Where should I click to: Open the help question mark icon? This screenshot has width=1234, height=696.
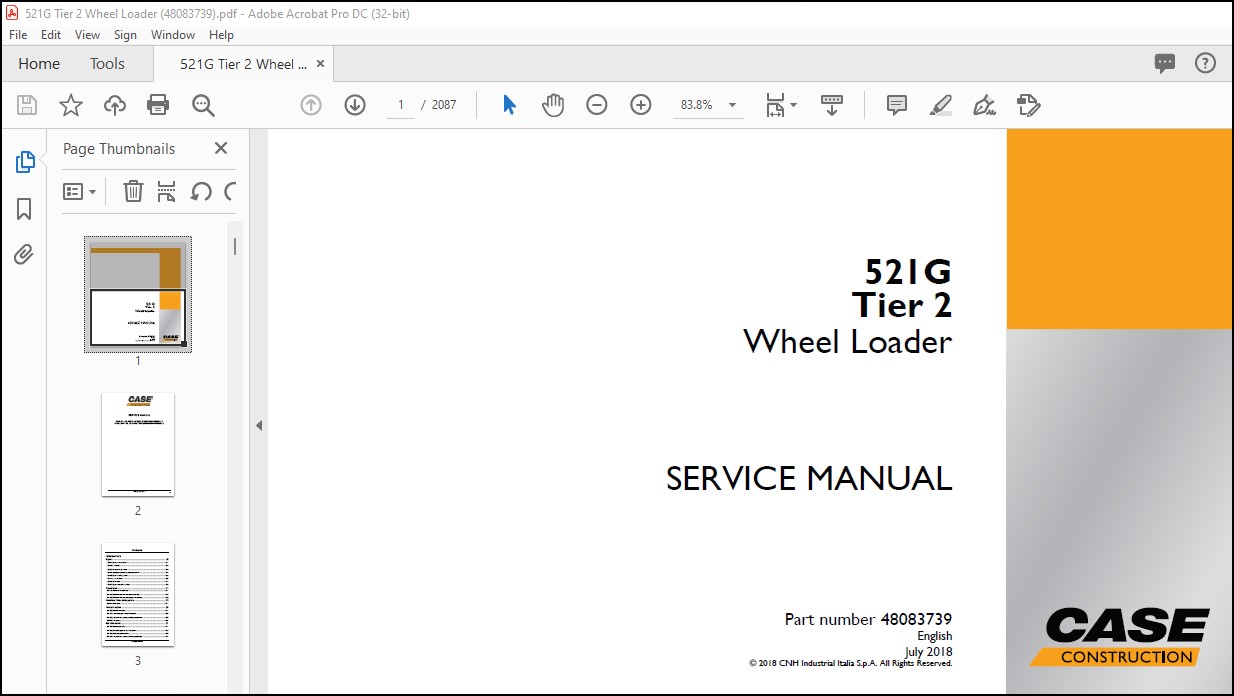tap(1206, 63)
